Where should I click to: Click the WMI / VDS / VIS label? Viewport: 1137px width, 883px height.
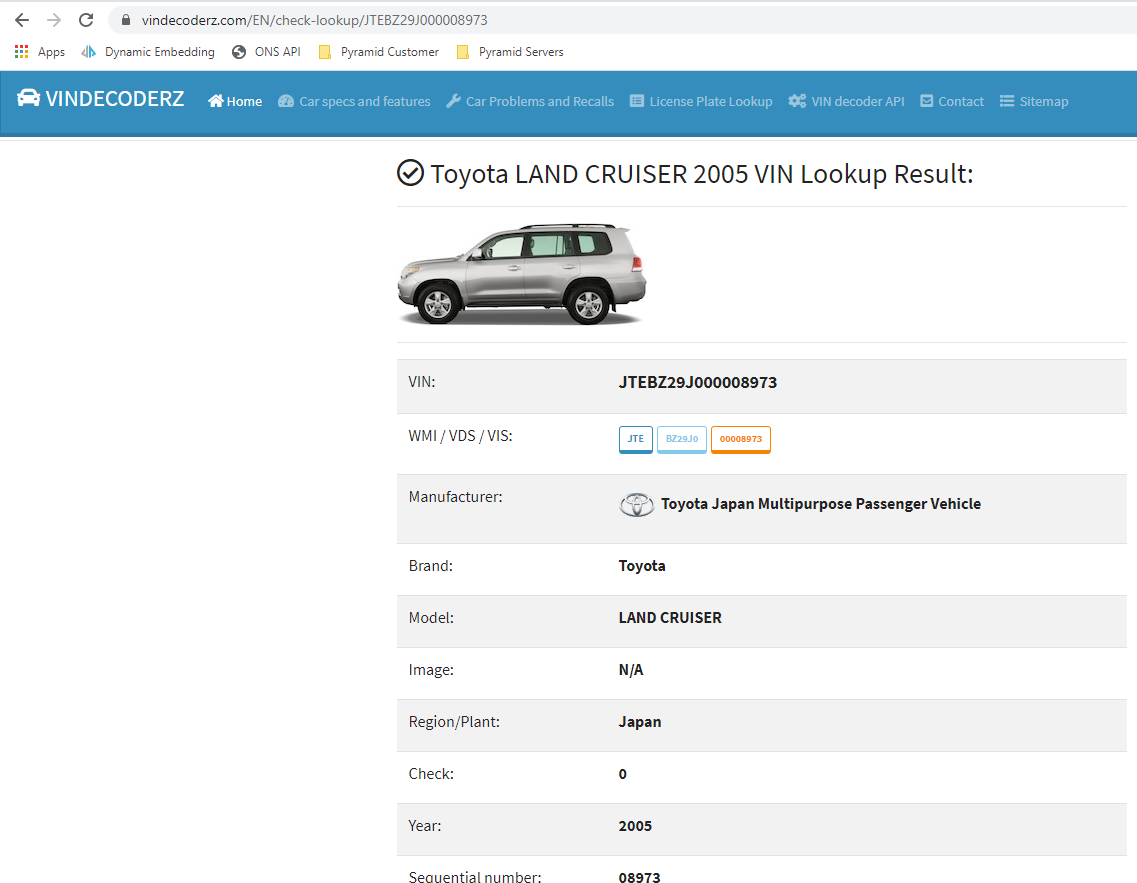coord(460,436)
